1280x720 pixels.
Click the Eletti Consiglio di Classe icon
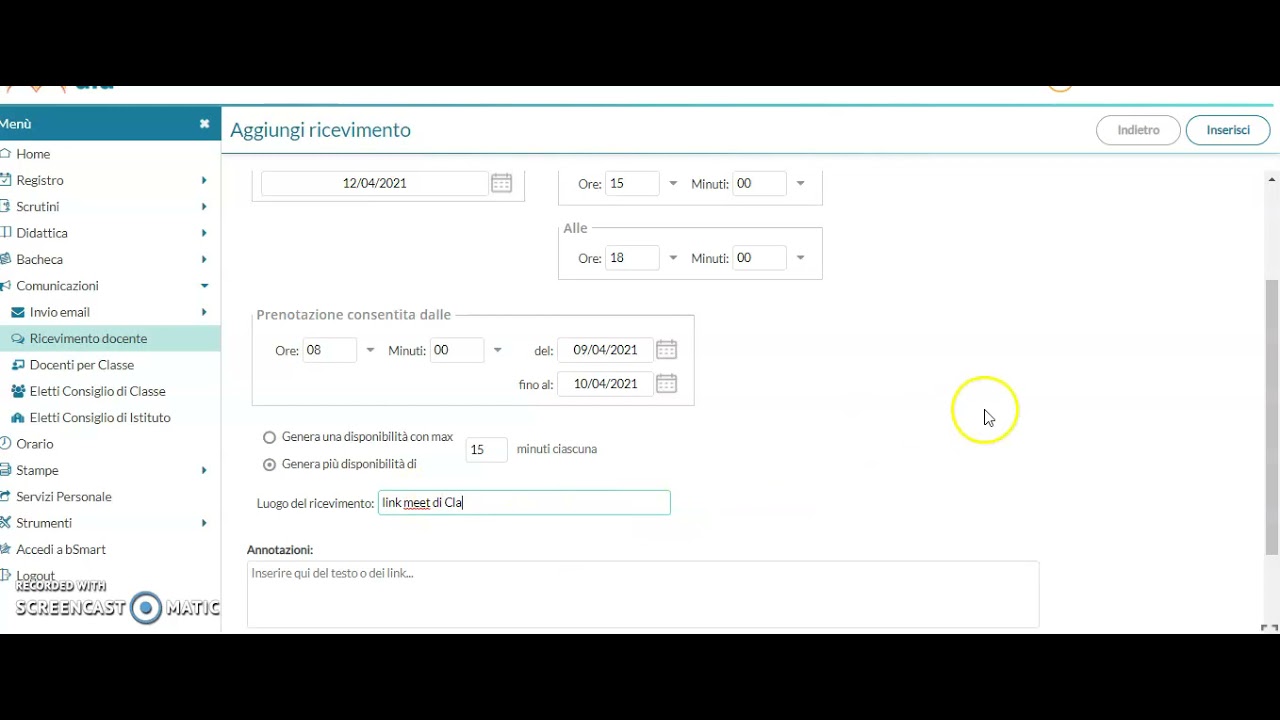pos(18,391)
